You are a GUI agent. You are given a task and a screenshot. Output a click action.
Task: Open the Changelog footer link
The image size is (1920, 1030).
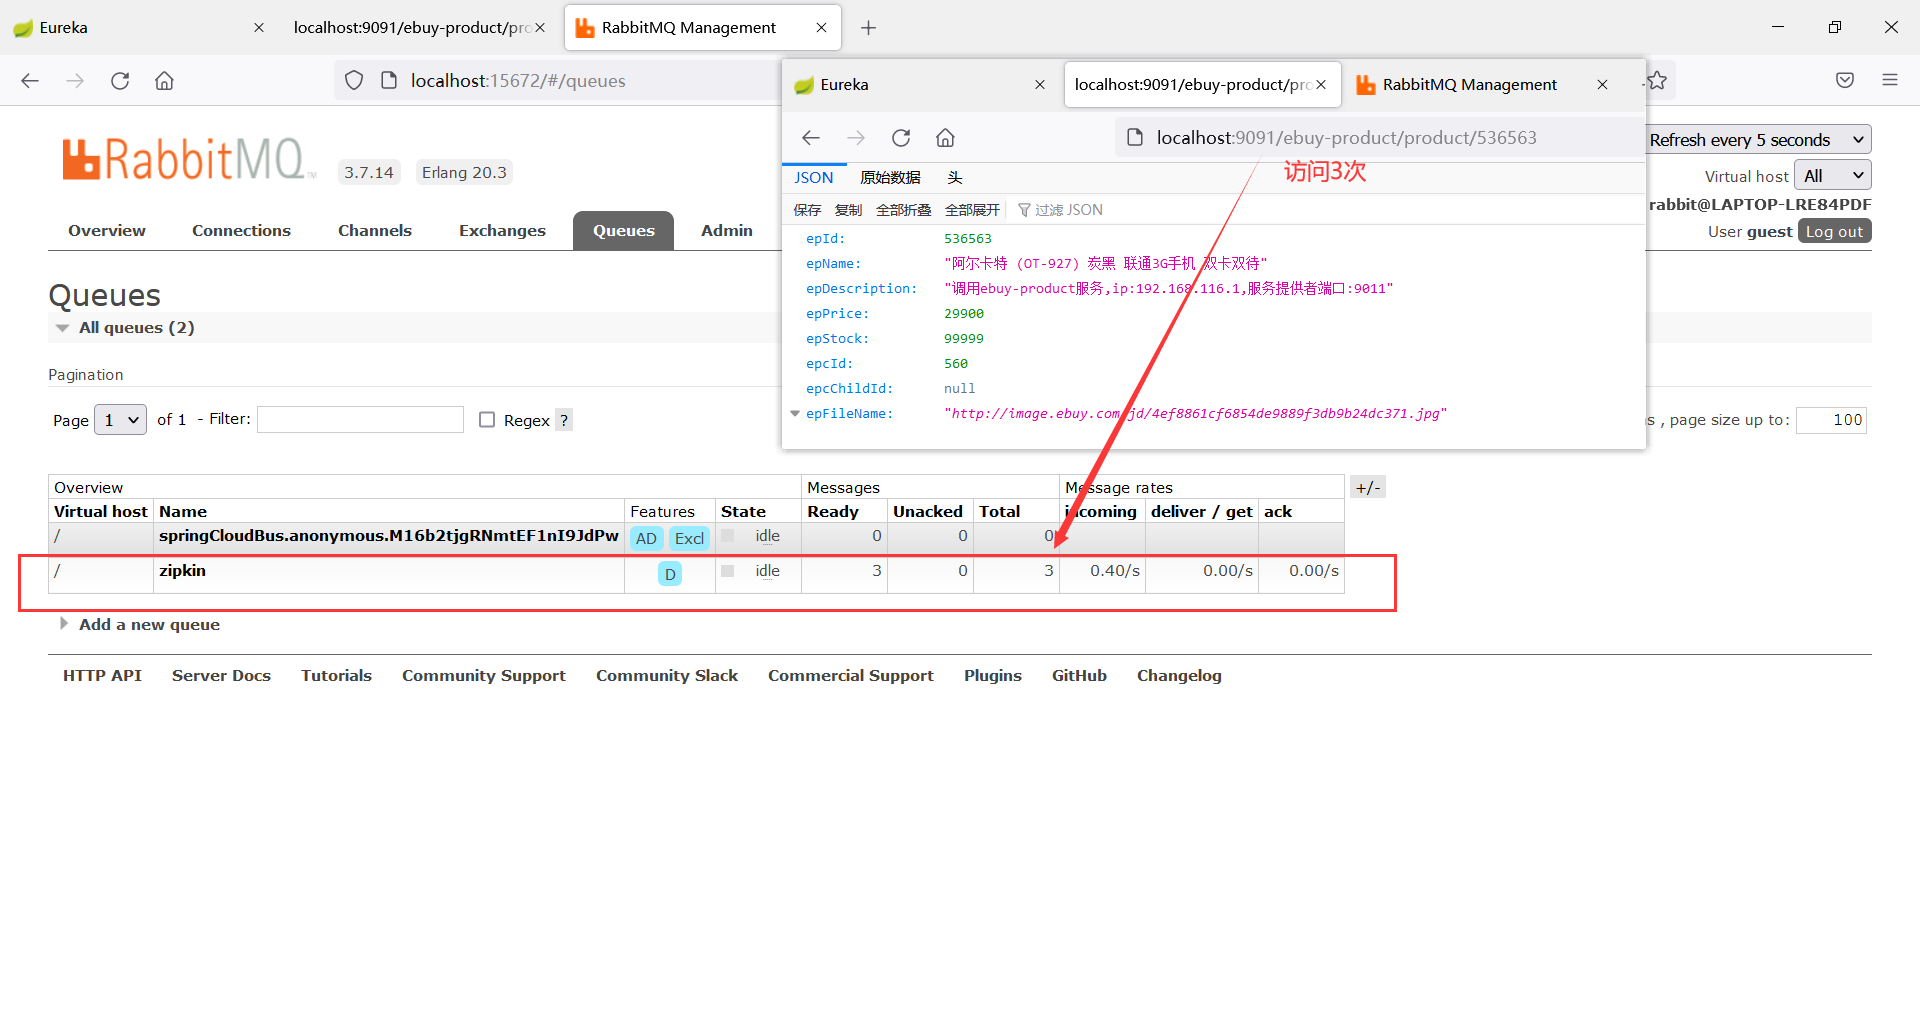point(1179,676)
